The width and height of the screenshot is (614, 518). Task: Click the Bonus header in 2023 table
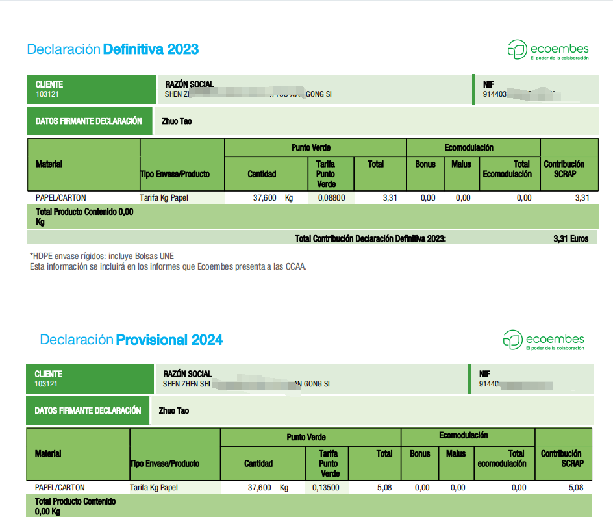pyautogui.click(x=426, y=164)
